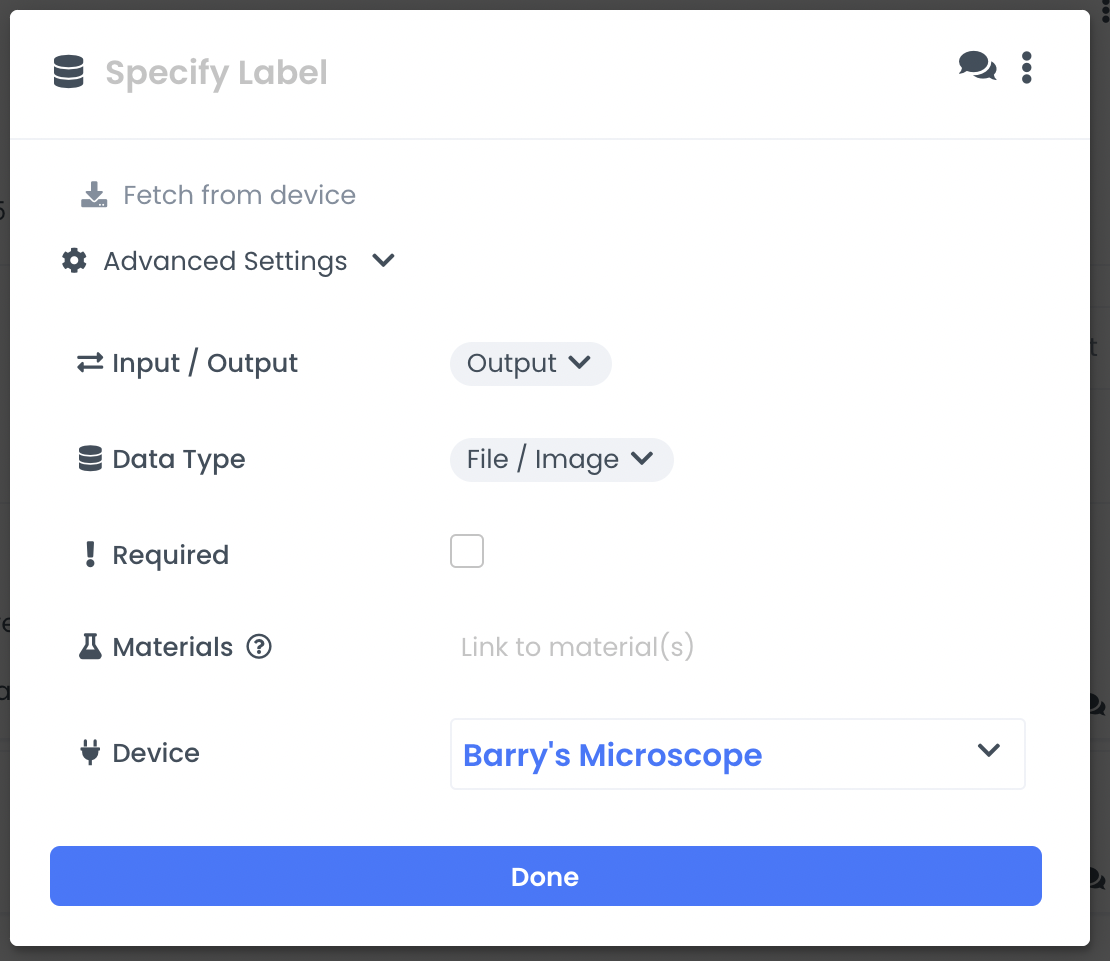The width and height of the screenshot is (1110, 961).
Task: Open the three-dot options menu
Action: 1026,66
